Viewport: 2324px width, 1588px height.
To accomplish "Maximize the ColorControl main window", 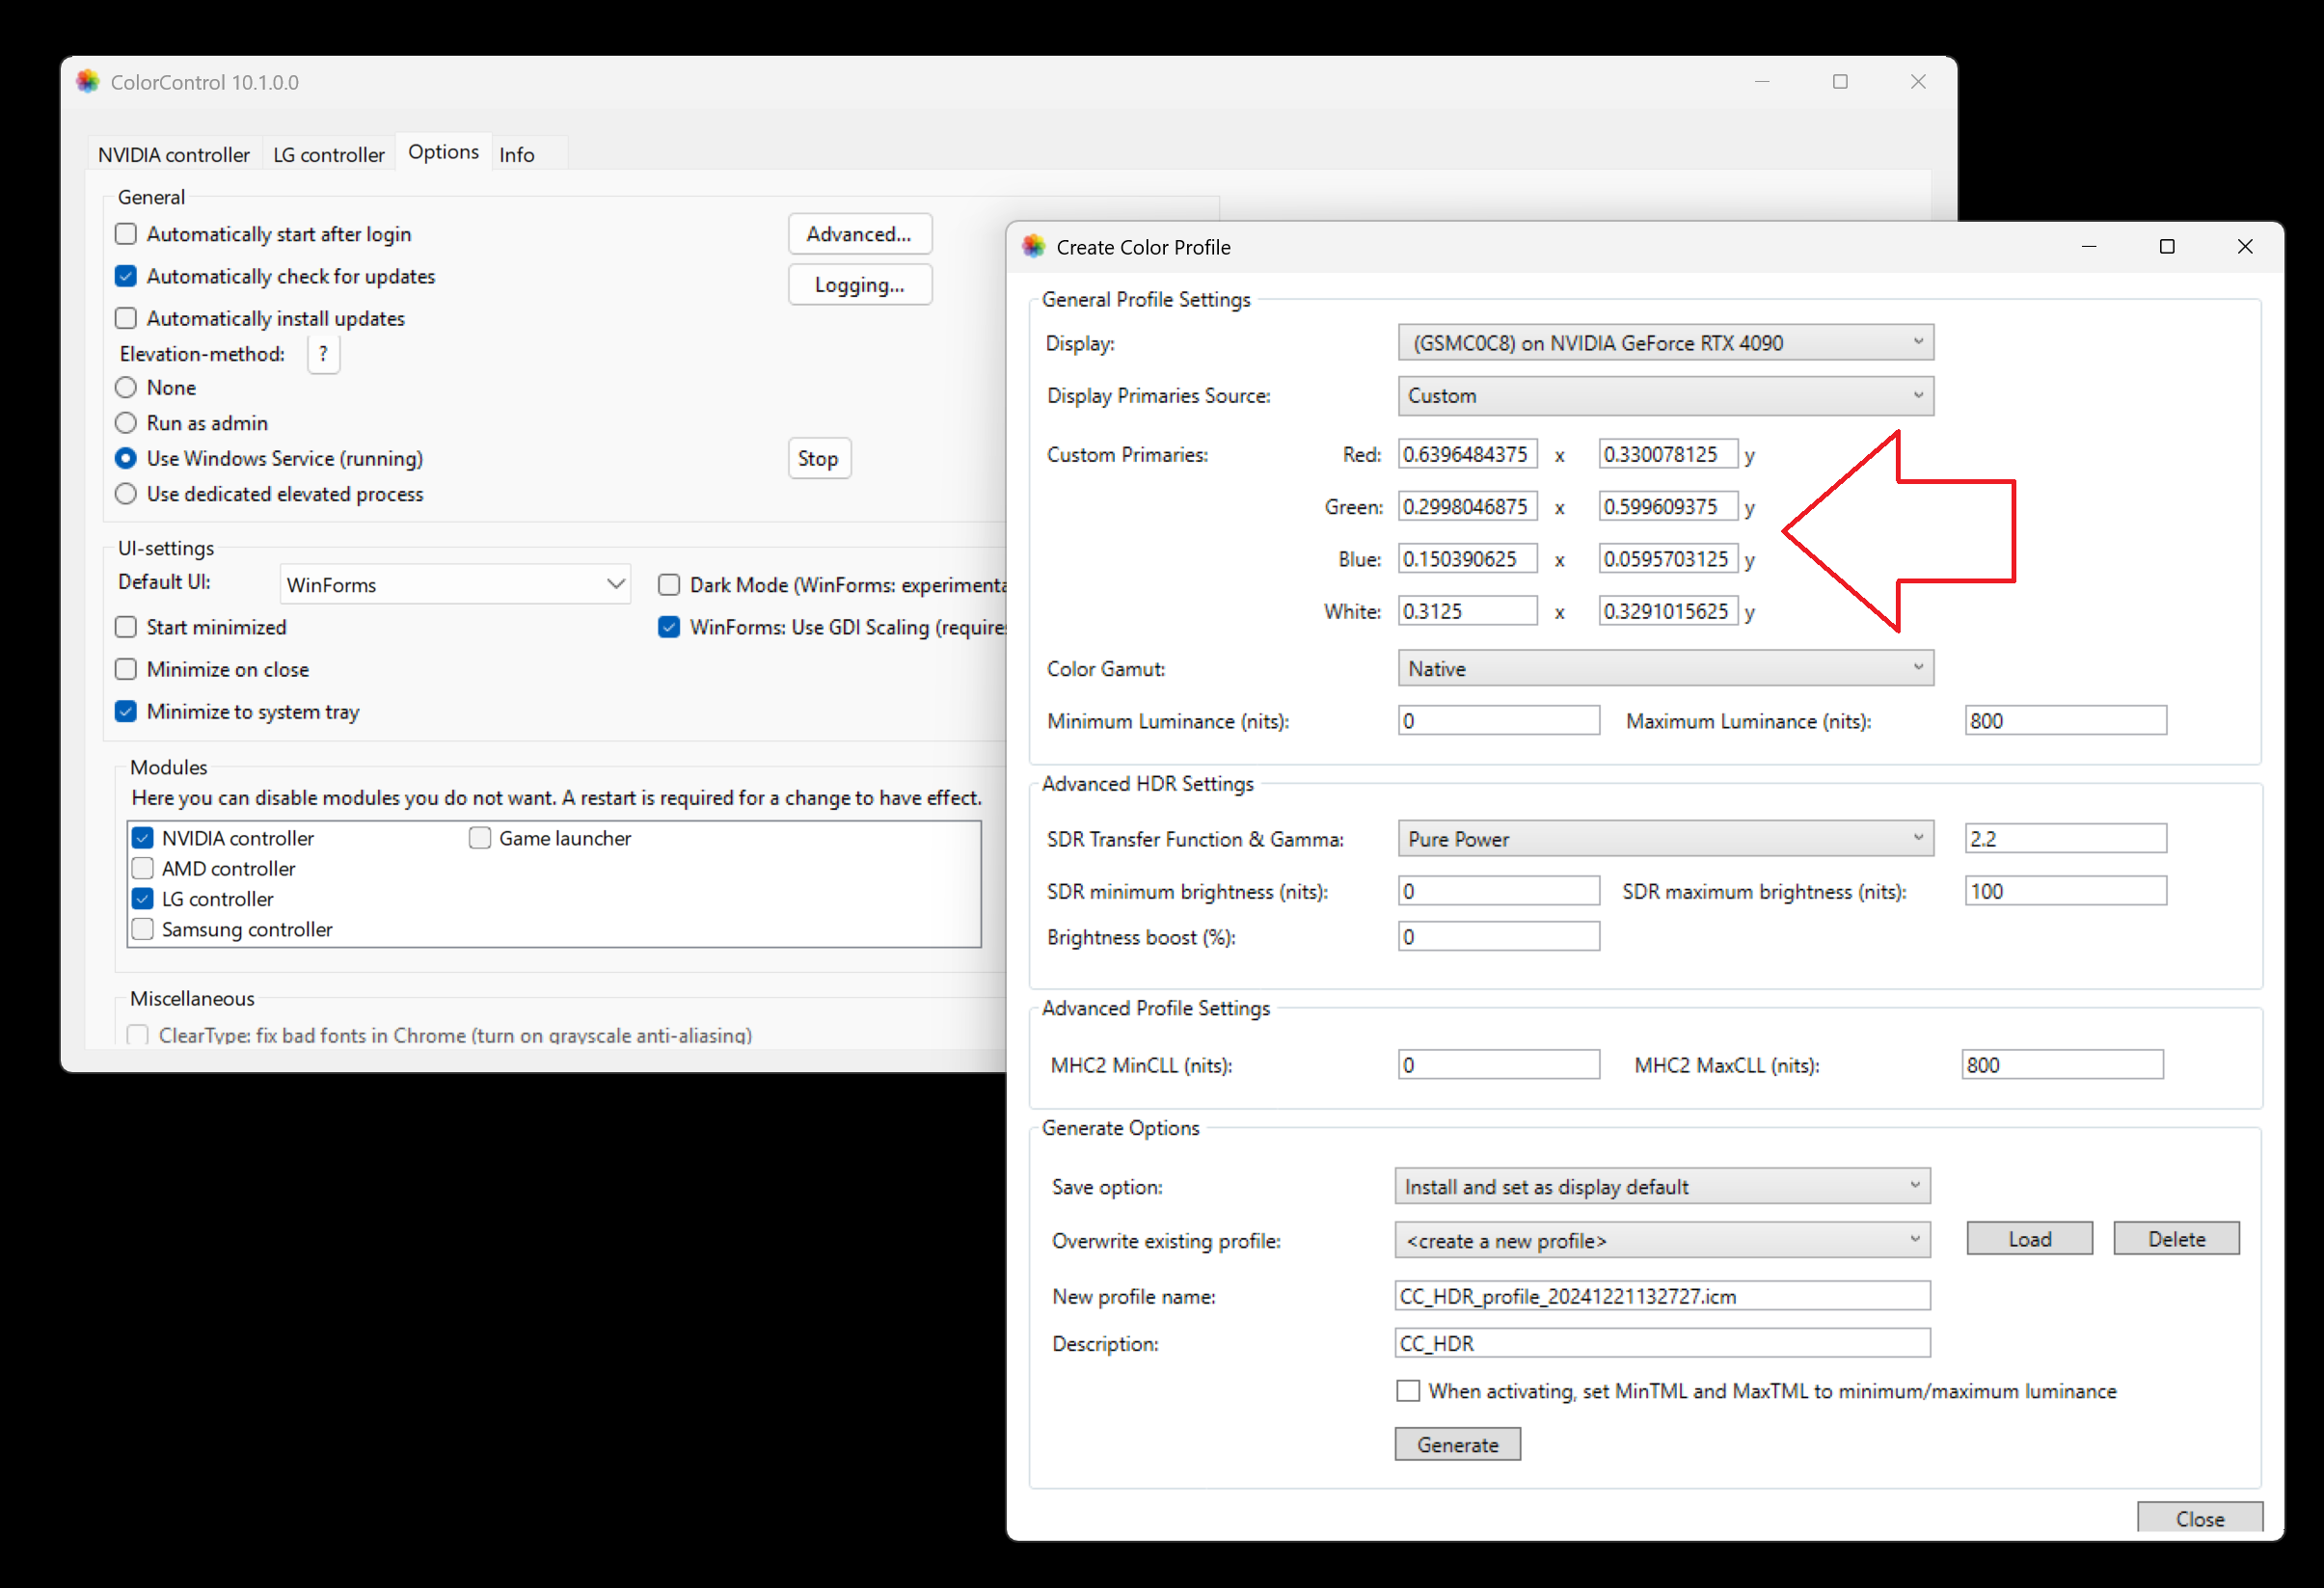I will 1840,82.
